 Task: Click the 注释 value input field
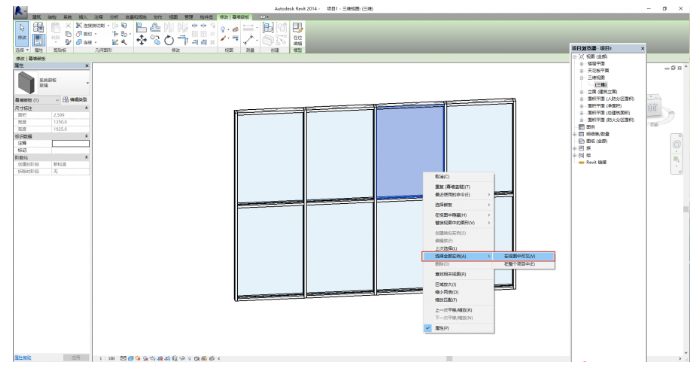coord(71,143)
